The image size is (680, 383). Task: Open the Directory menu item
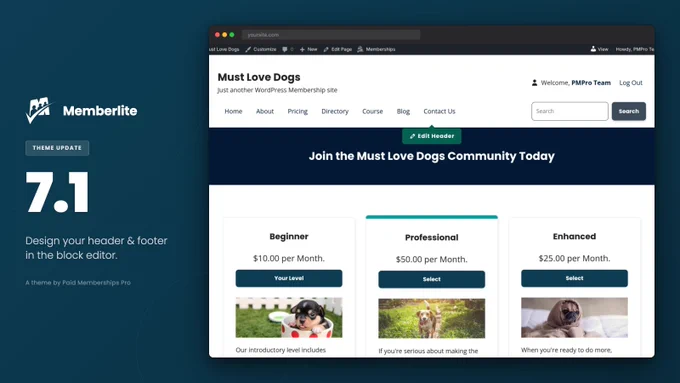(x=335, y=111)
